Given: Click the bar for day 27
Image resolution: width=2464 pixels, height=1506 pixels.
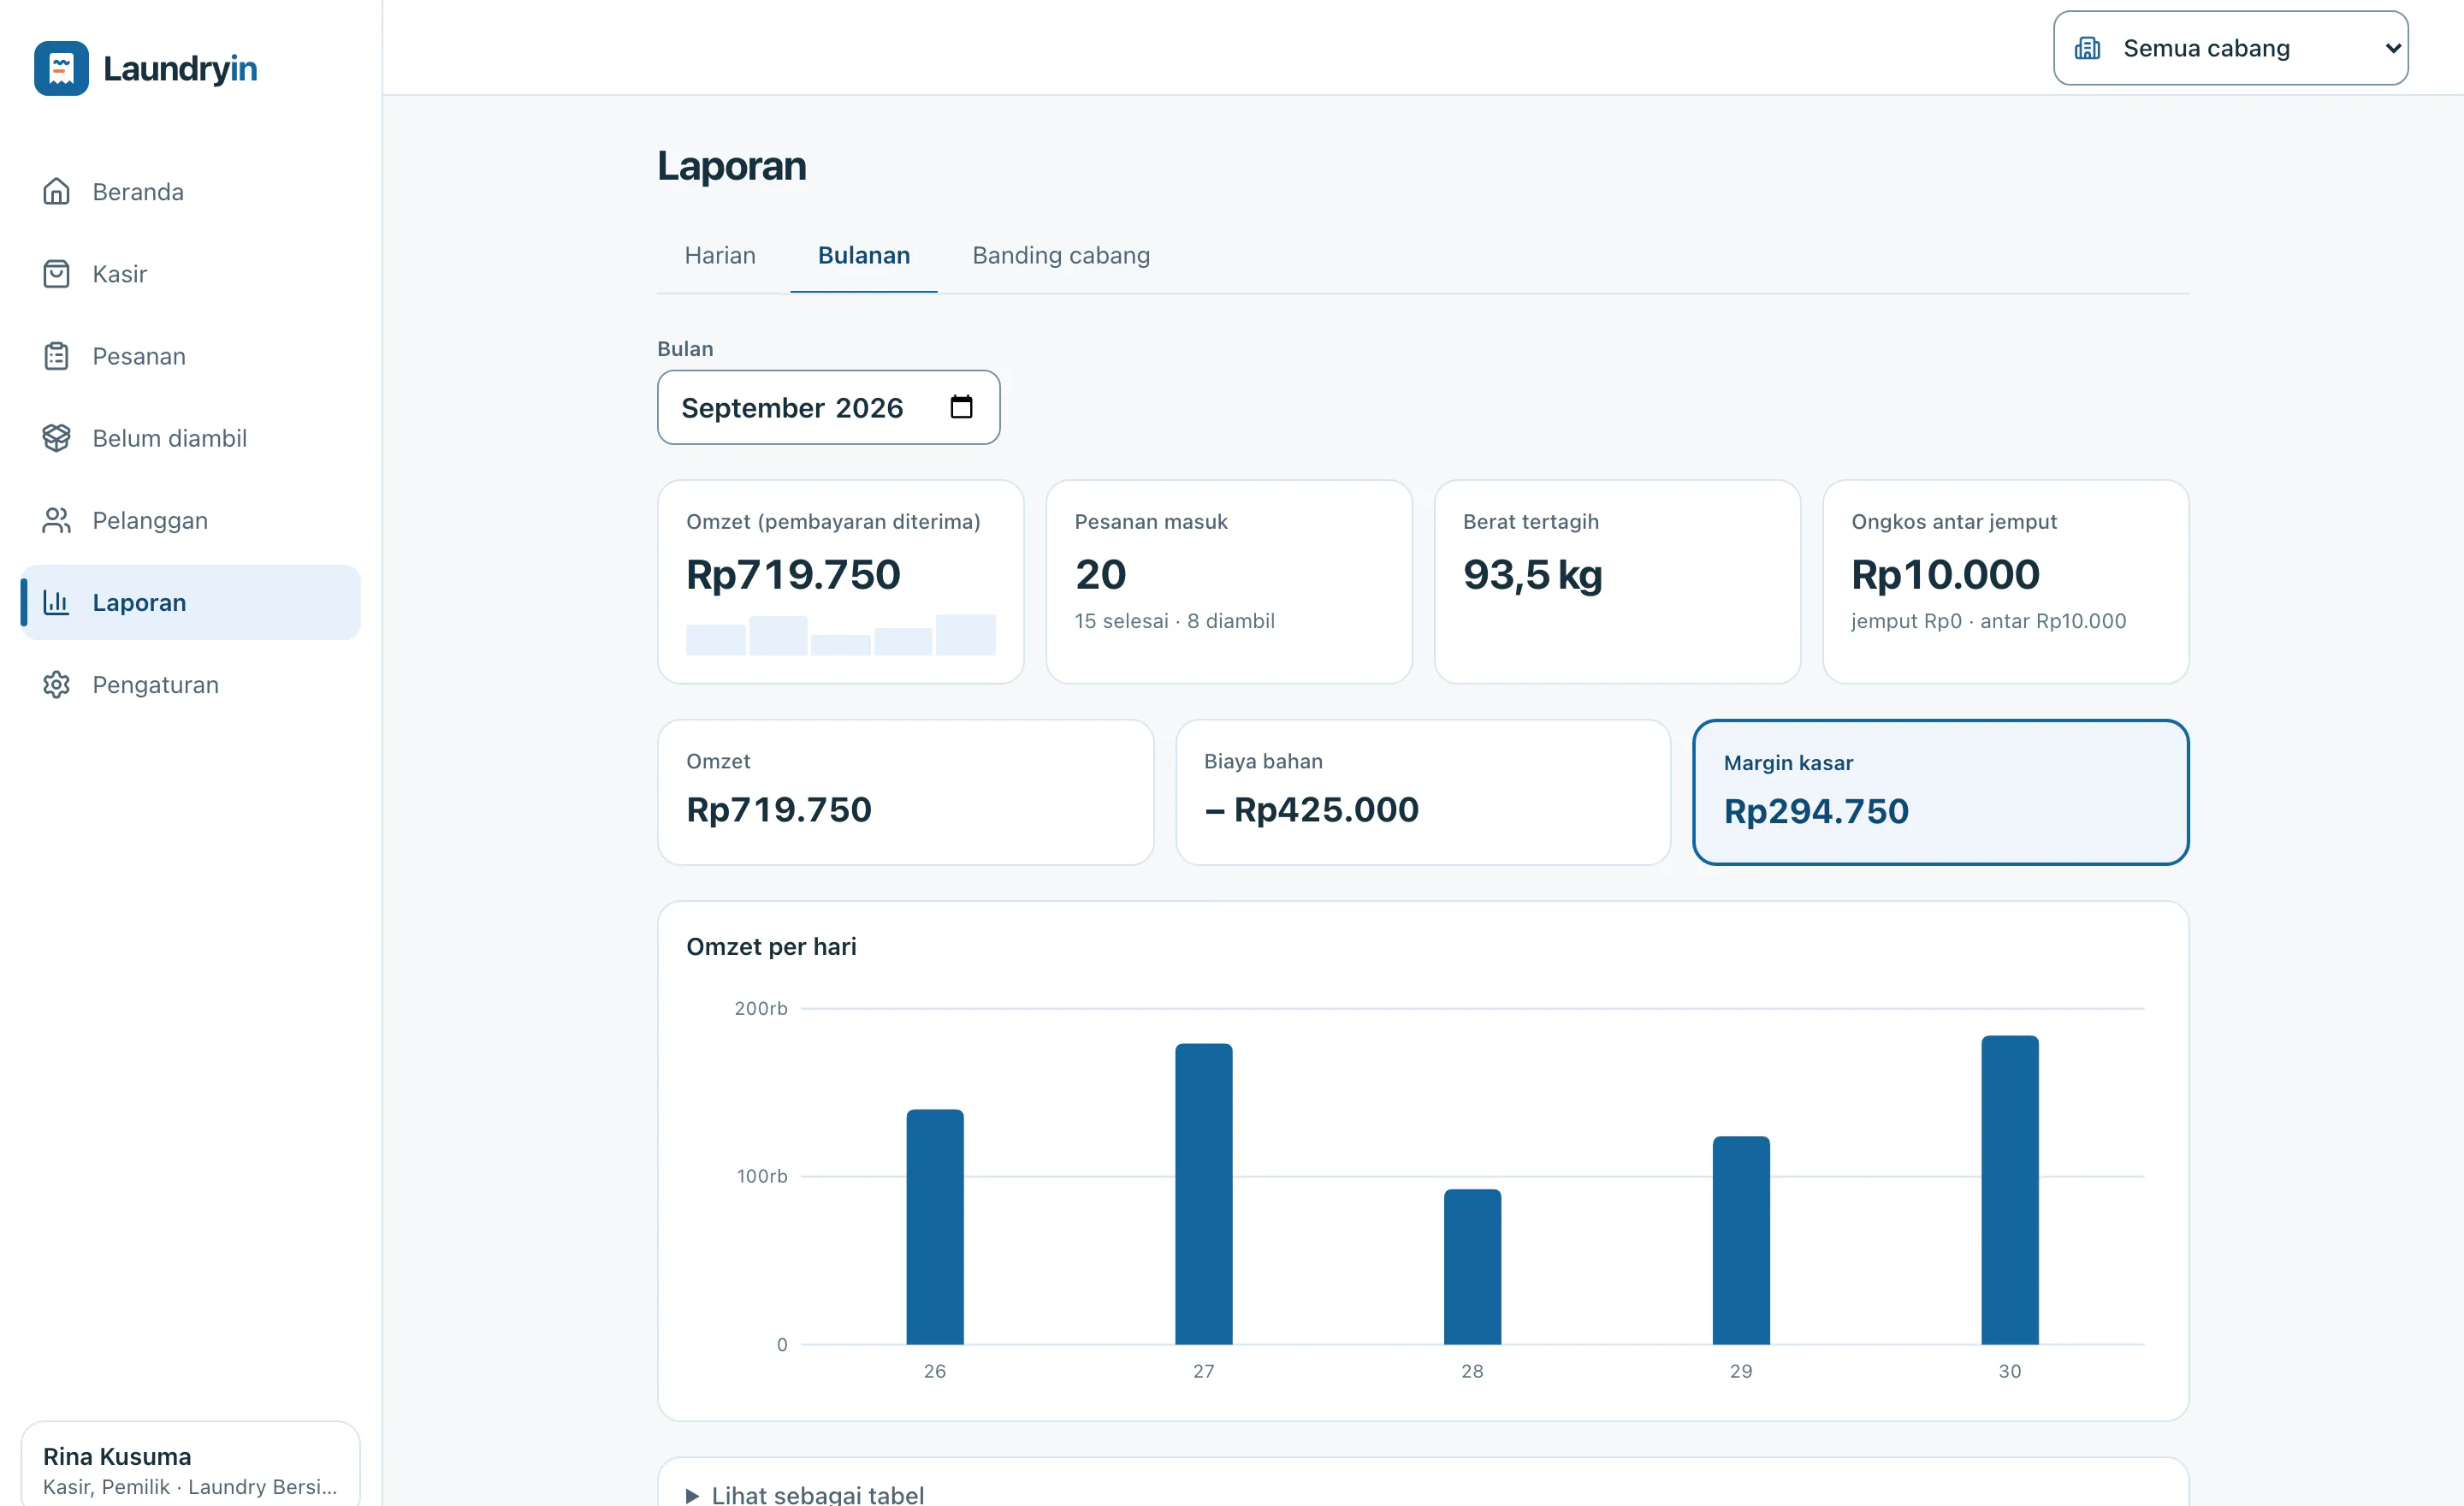Looking at the screenshot, I should pyautogui.click(x=1203, y=1193).
